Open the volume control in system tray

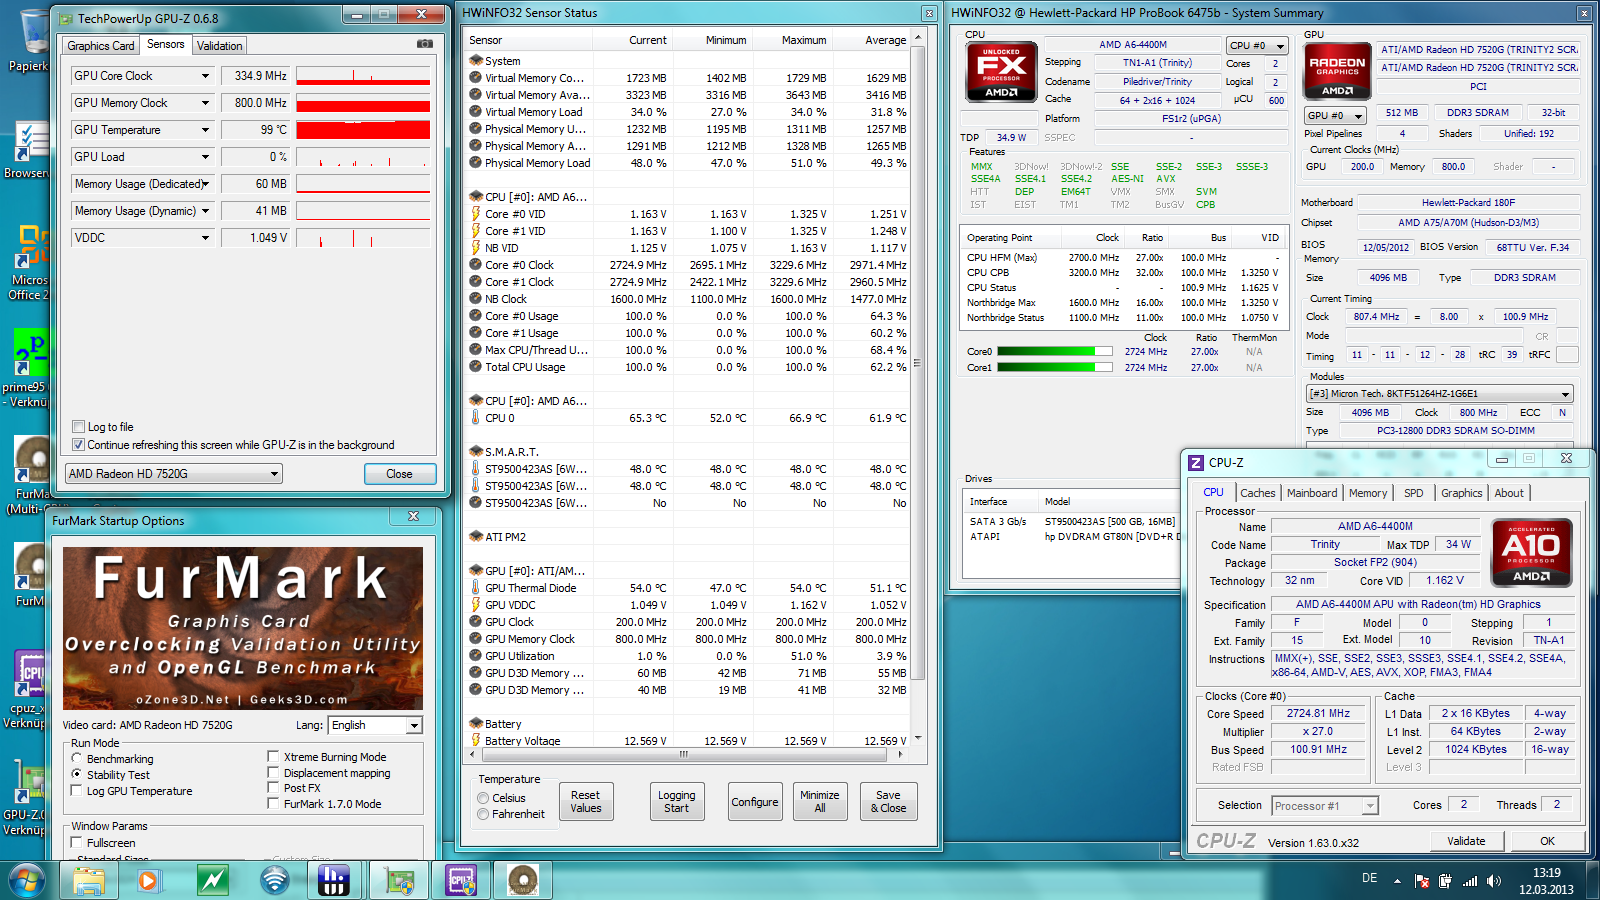(1494, 881)
